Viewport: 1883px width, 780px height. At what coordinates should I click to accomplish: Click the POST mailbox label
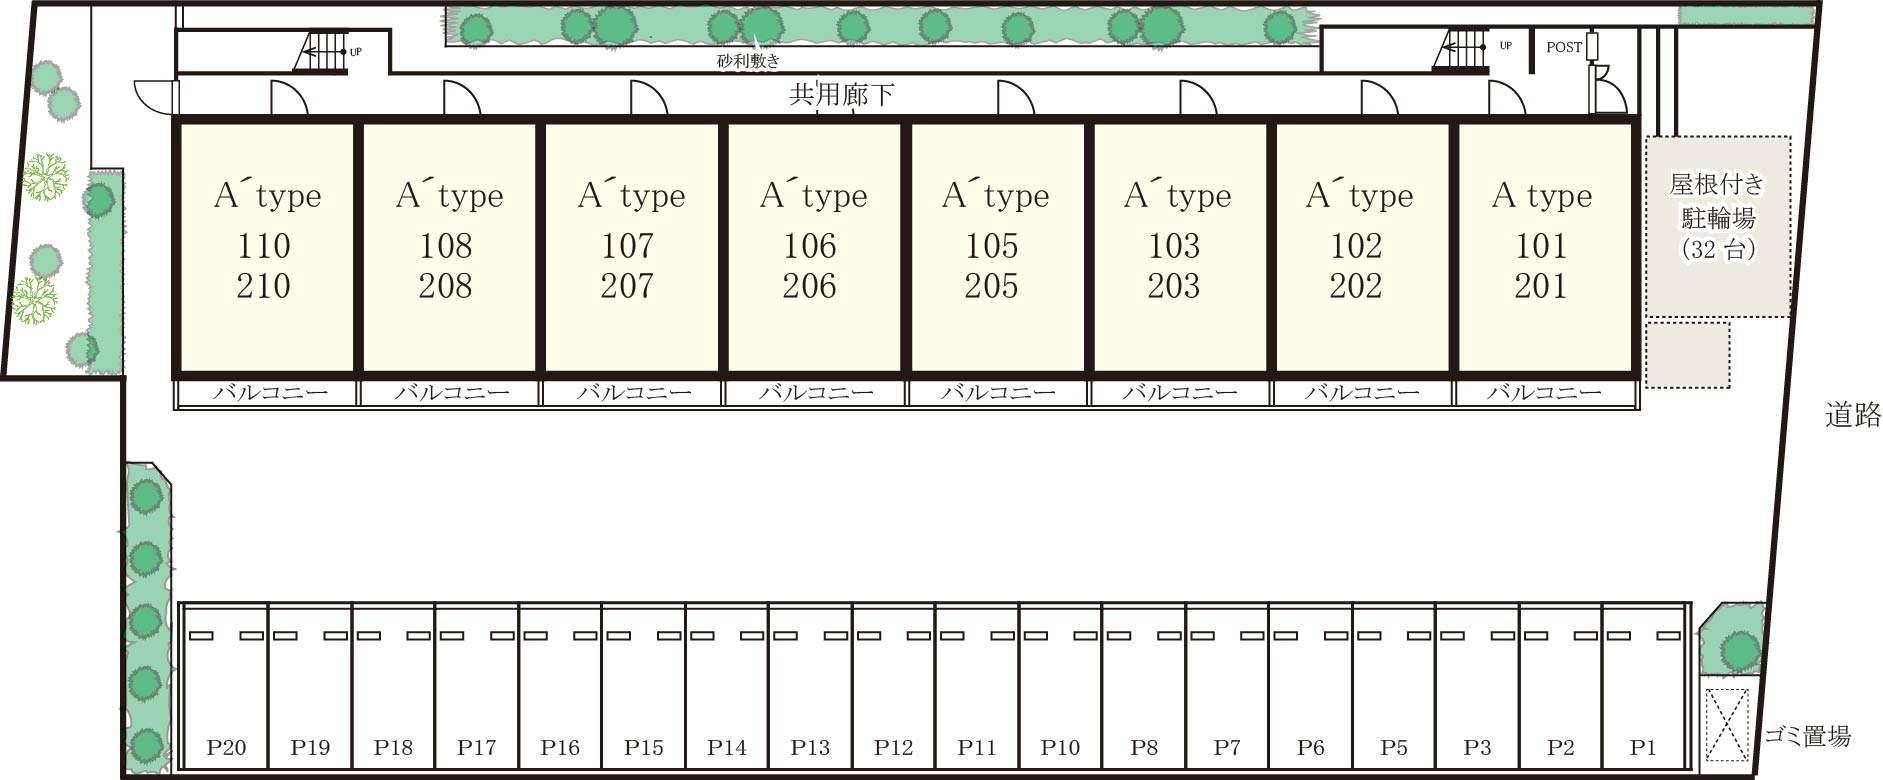point(1564,47)
